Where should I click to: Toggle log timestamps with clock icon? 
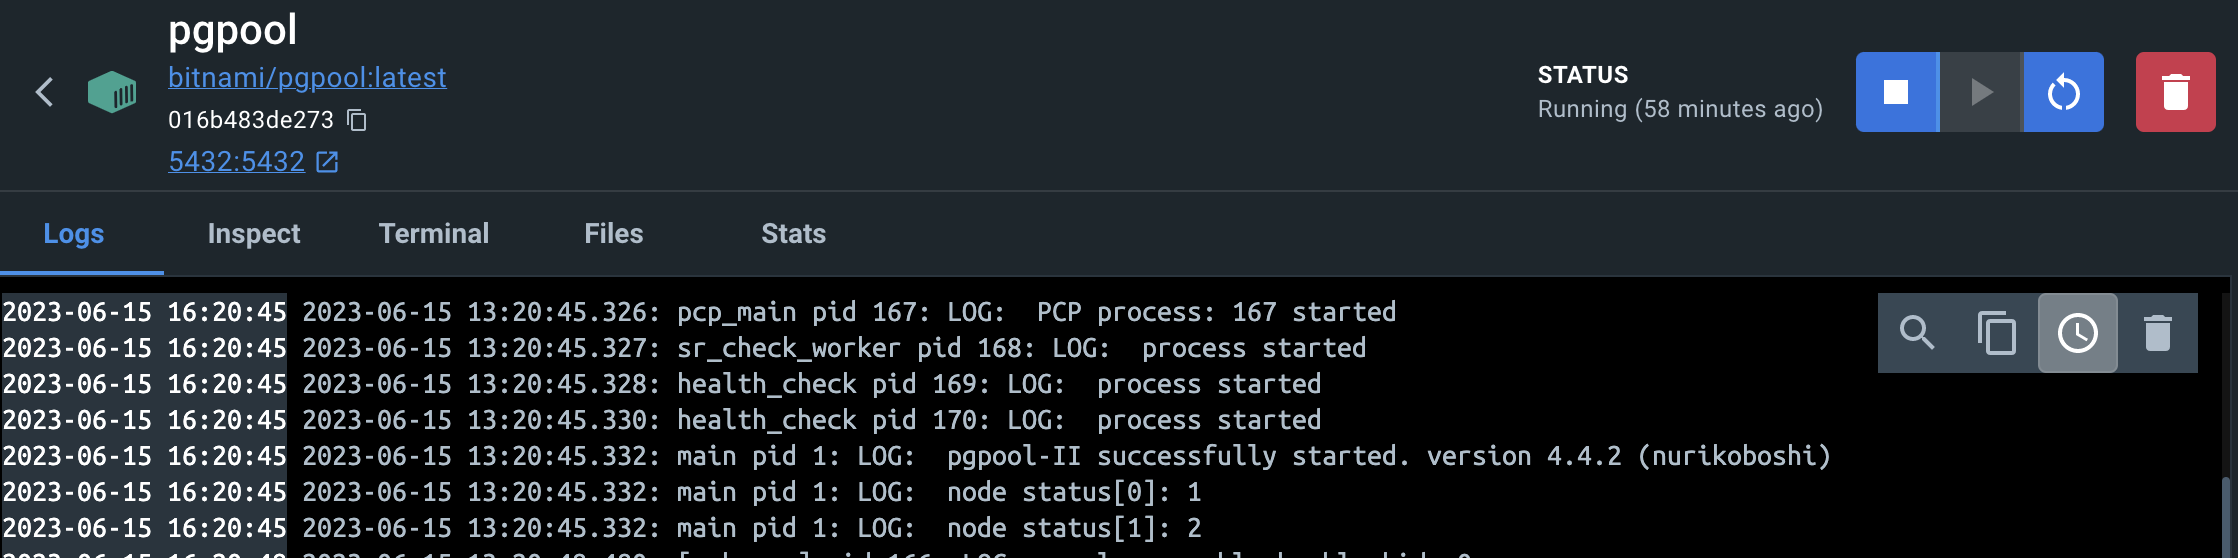point(2077,333)
